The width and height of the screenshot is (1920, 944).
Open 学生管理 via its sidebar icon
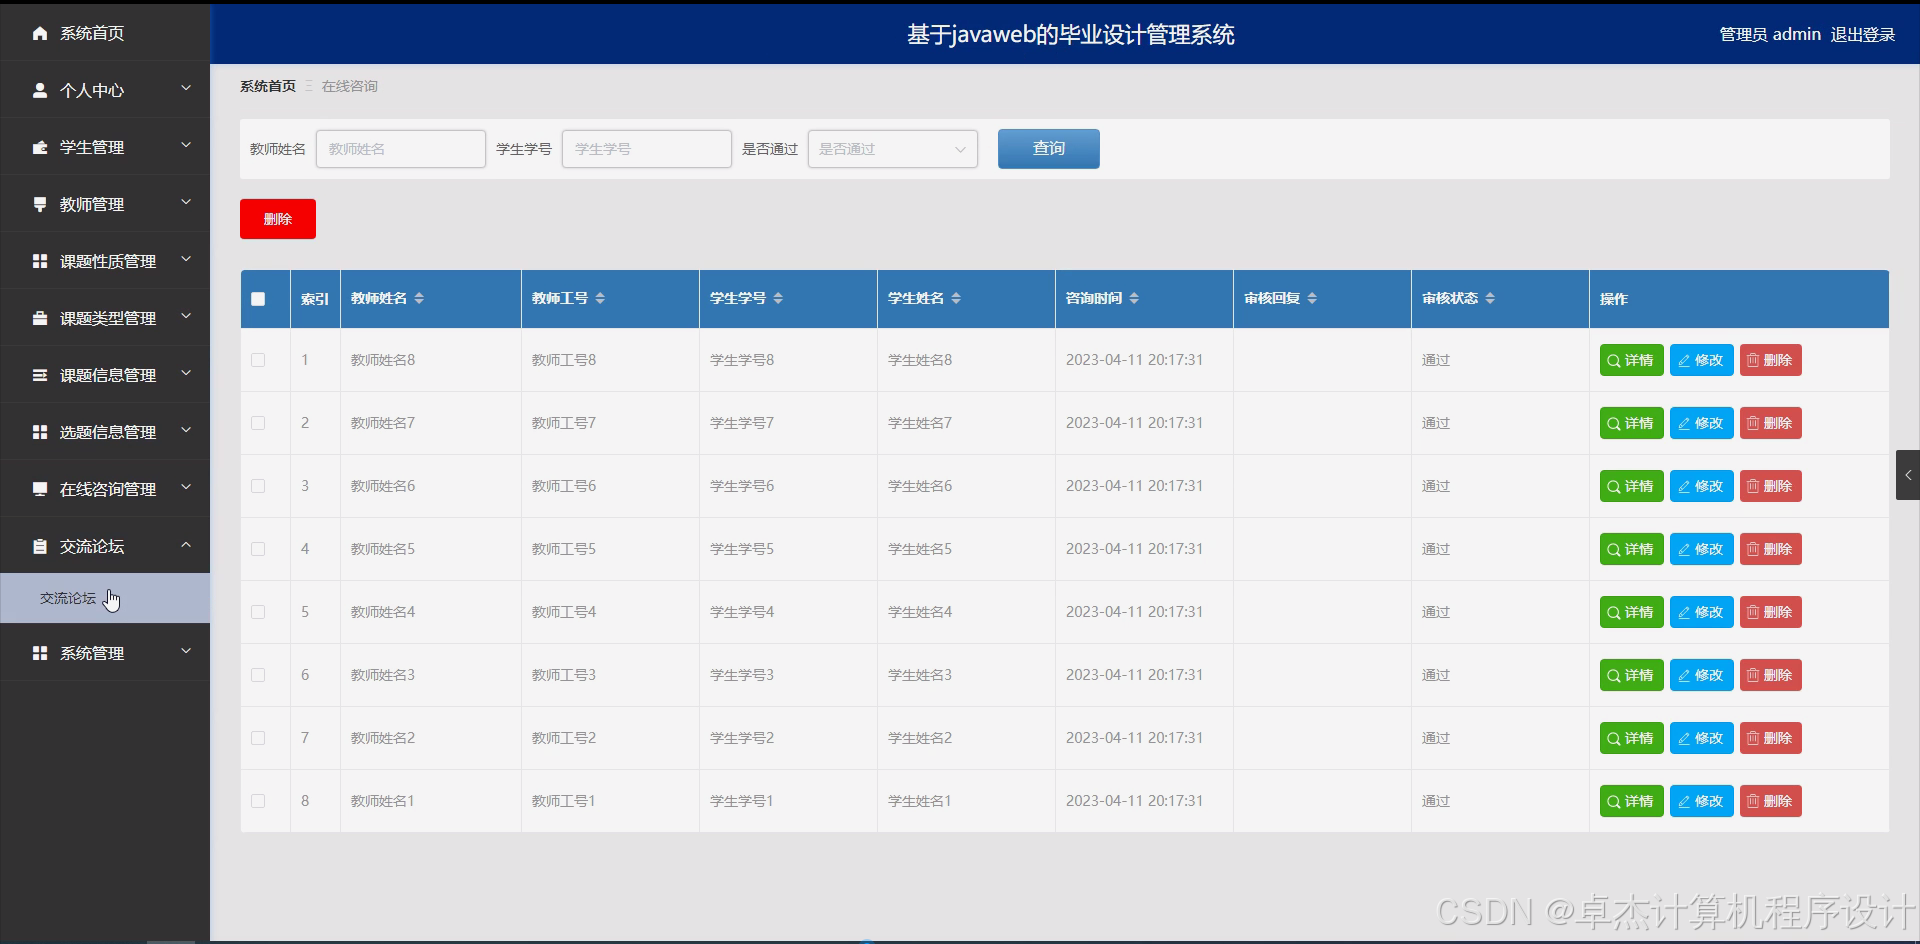point(40,147)
